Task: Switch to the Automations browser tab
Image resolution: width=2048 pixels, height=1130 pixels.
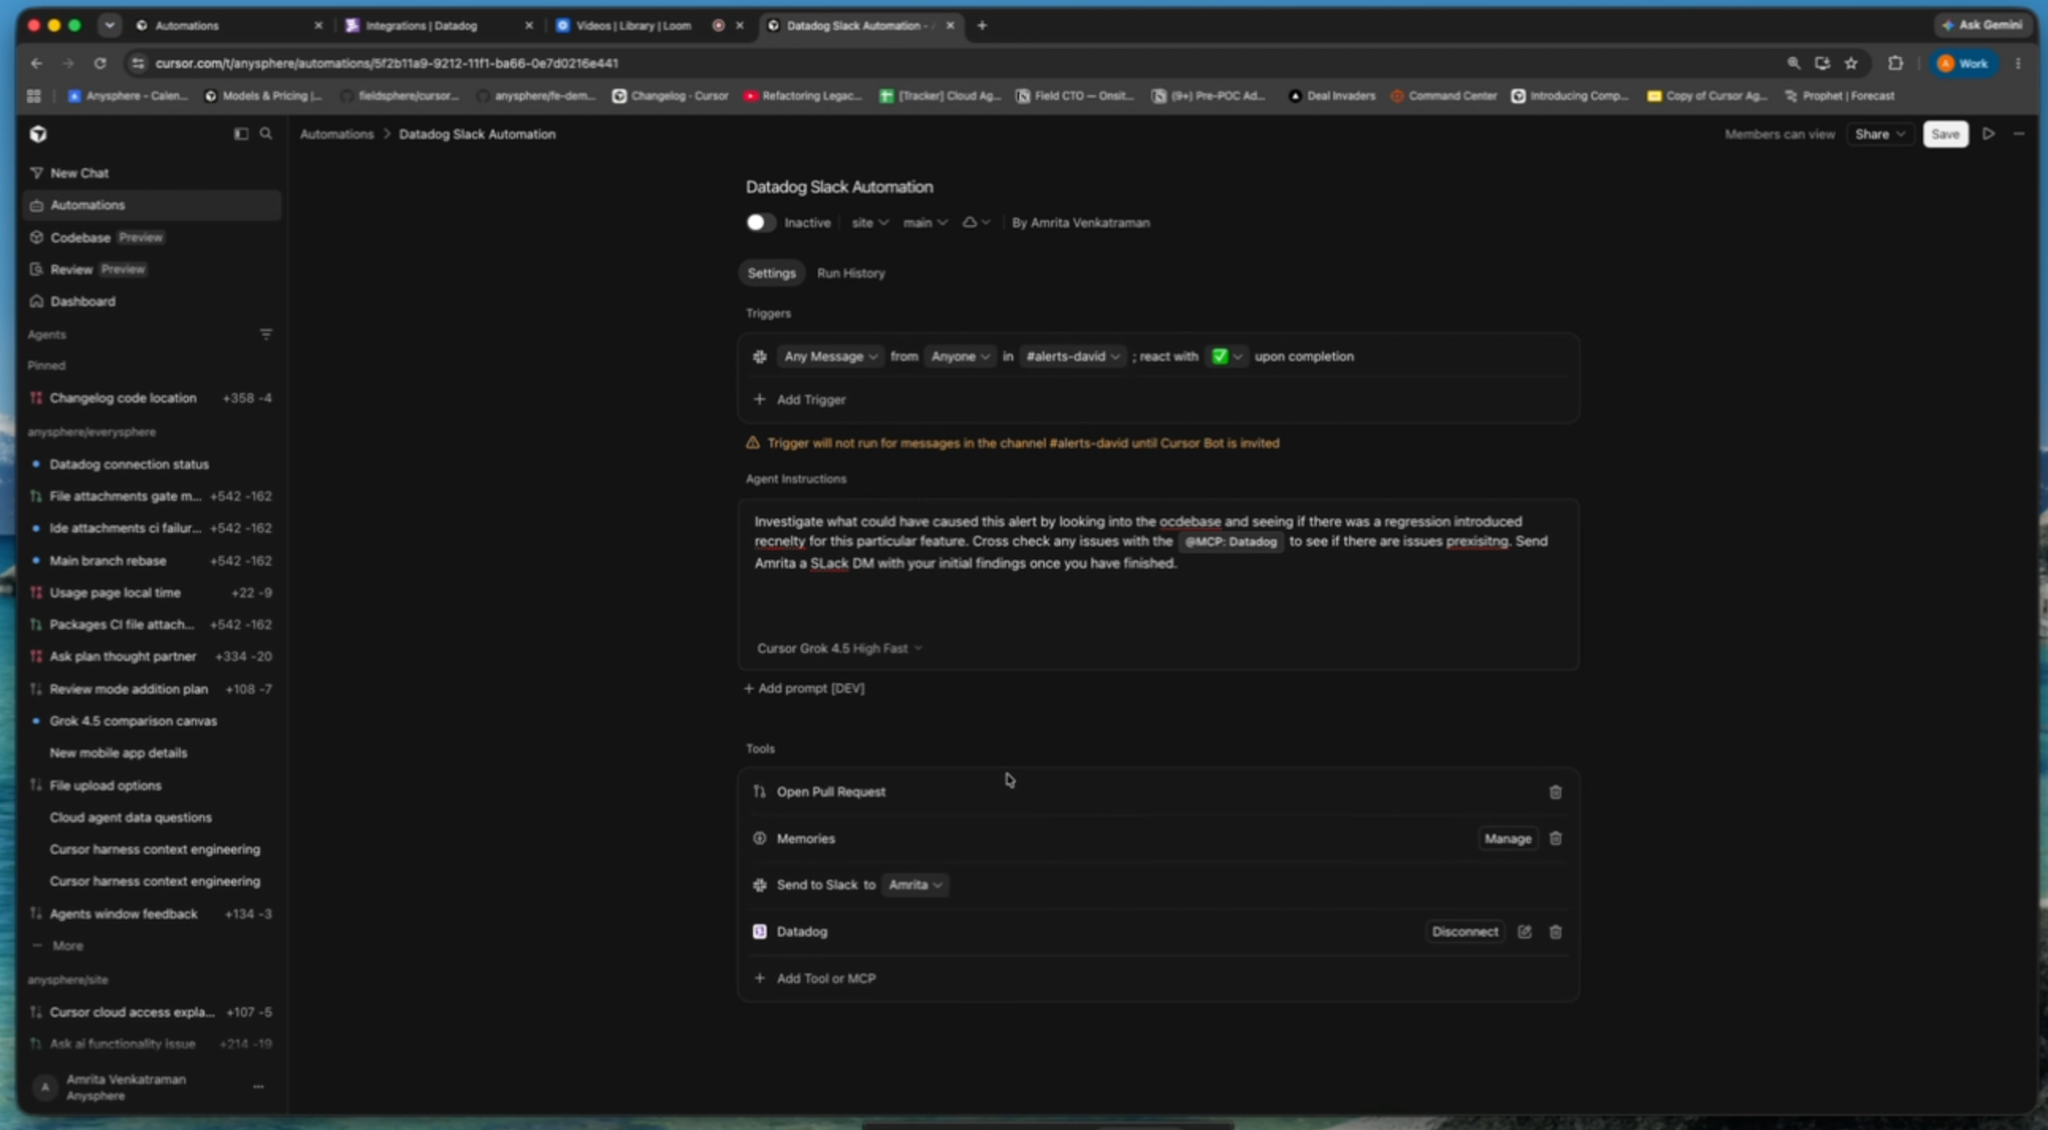Action: pyautogui.click(x=228, y=25)
